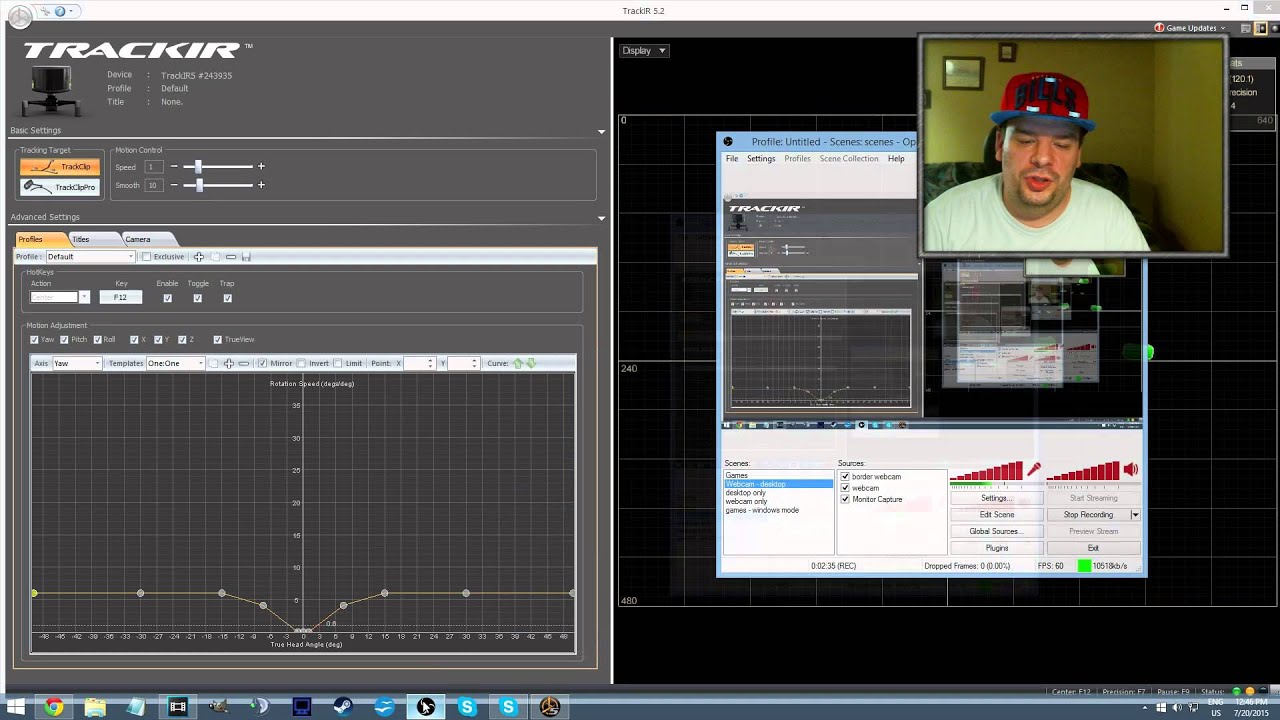Open the Help menu in OBS
This screenshot has height=720, width=1280.
tap(896, 159)
